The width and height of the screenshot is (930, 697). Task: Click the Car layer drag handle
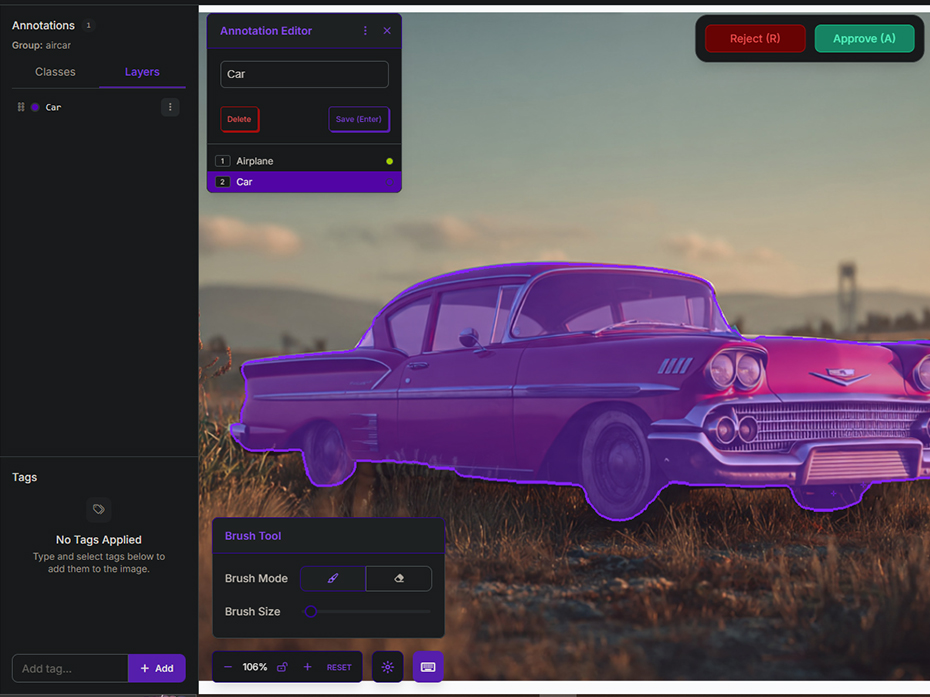tap(21, 107)
